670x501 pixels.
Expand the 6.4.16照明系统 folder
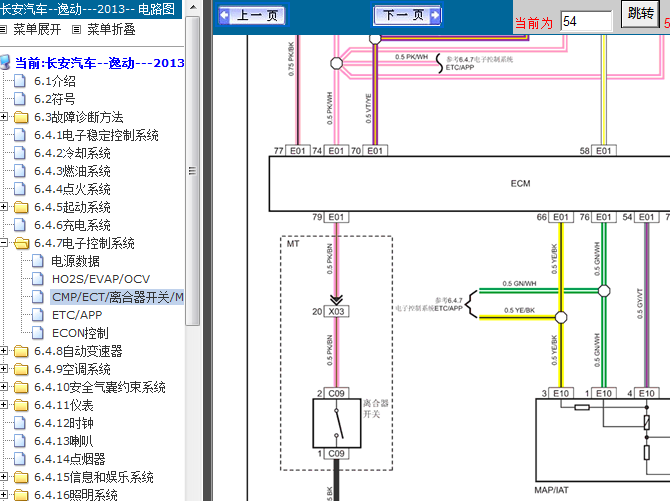click(x=4, y=495)
